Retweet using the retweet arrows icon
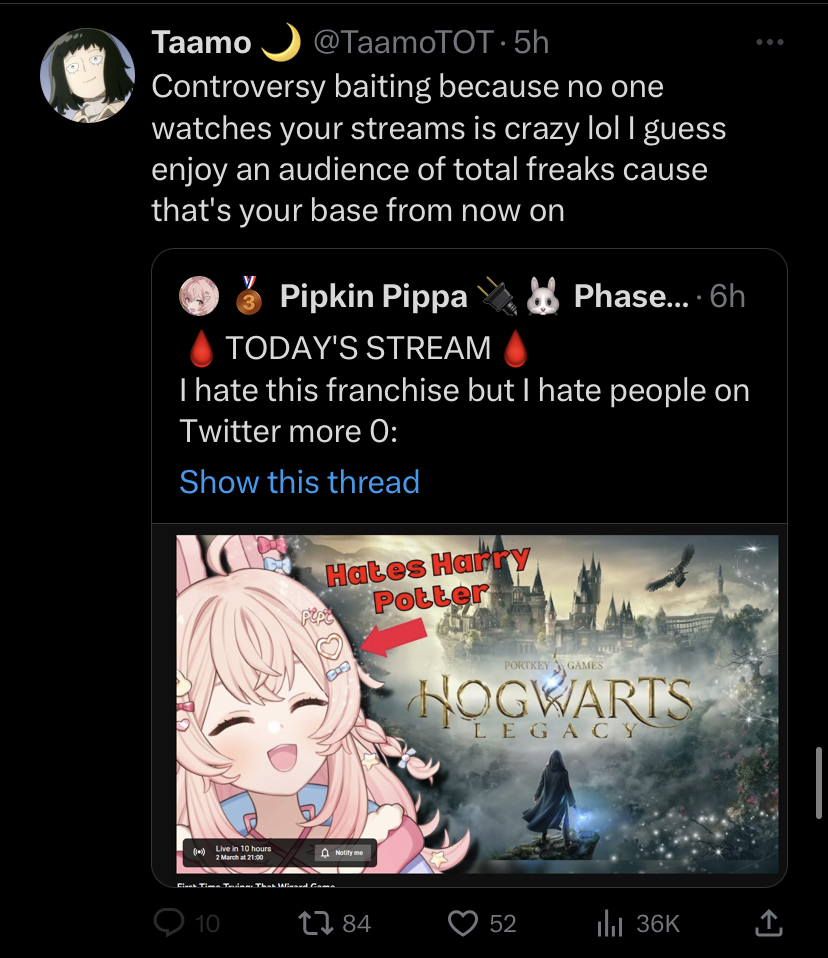Image resolution: width=828 pixels, height=958 pixels. [x=315, y=923]
